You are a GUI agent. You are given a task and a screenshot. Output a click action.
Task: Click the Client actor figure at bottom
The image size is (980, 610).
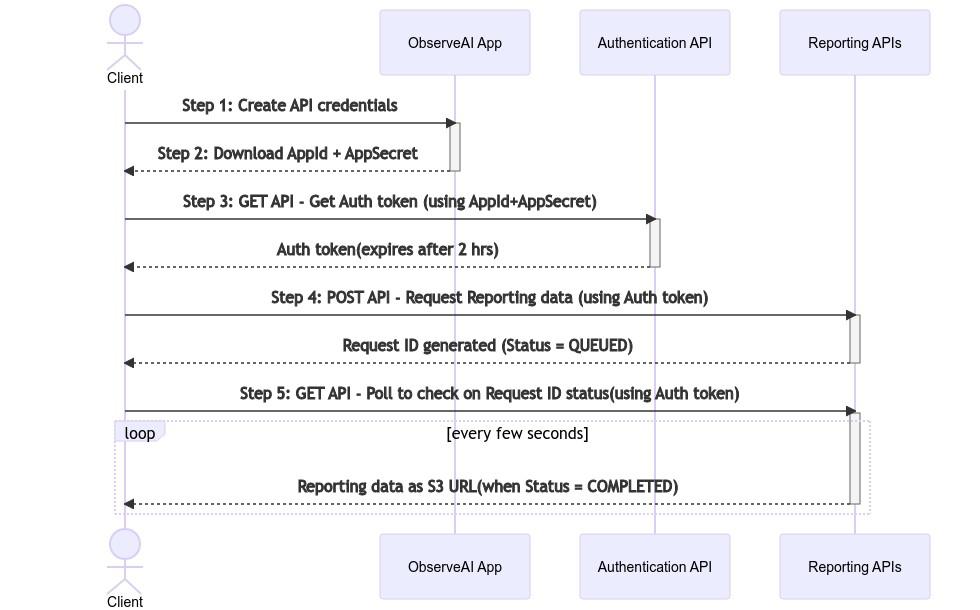coord(125,563)
